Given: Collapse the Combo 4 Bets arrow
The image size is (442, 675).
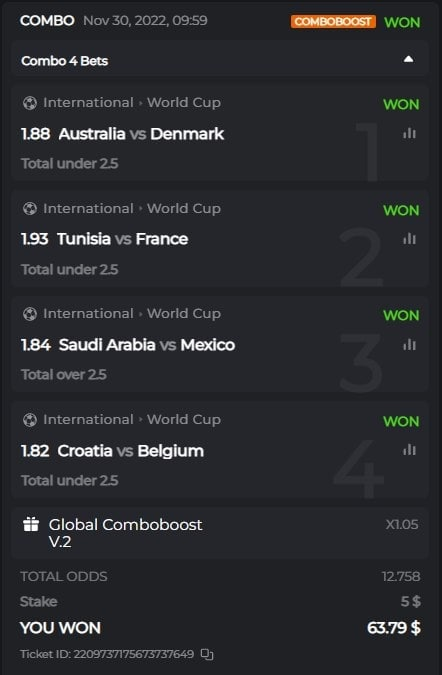Looking at the screenshot, I should tap(408, 59).
